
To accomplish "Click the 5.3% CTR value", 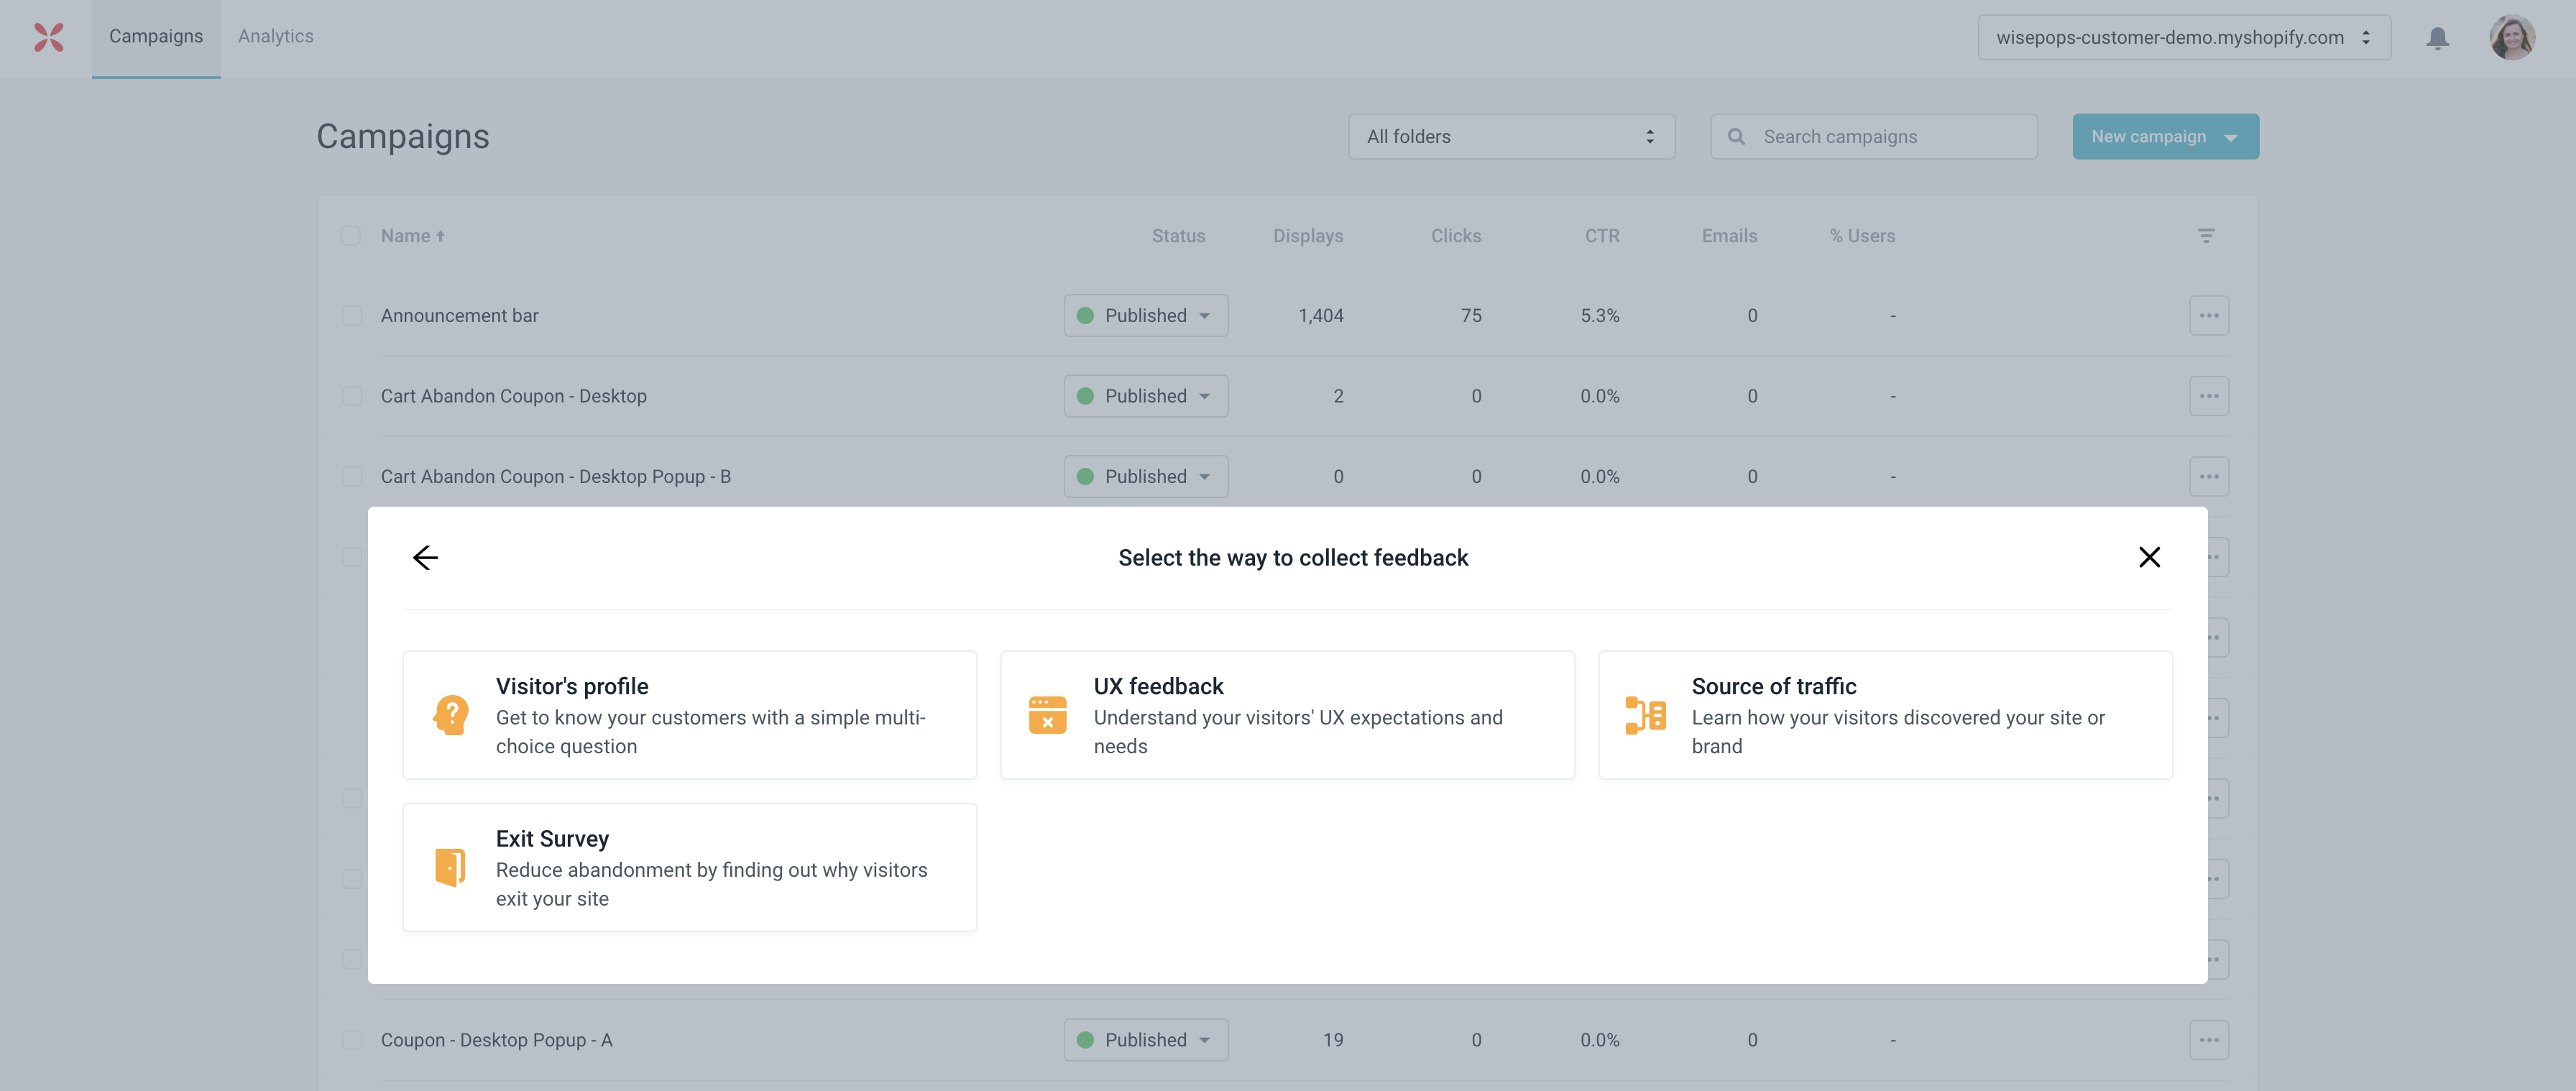I will [1600, 316].
